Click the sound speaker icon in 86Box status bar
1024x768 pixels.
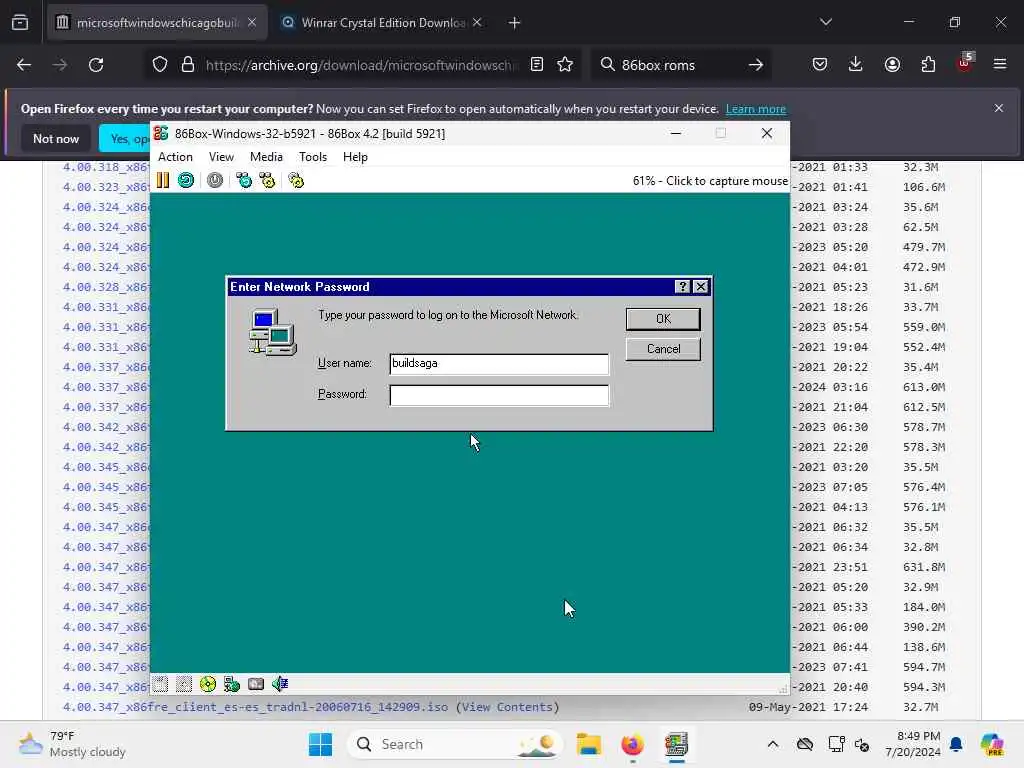click(x=280, y=684)
